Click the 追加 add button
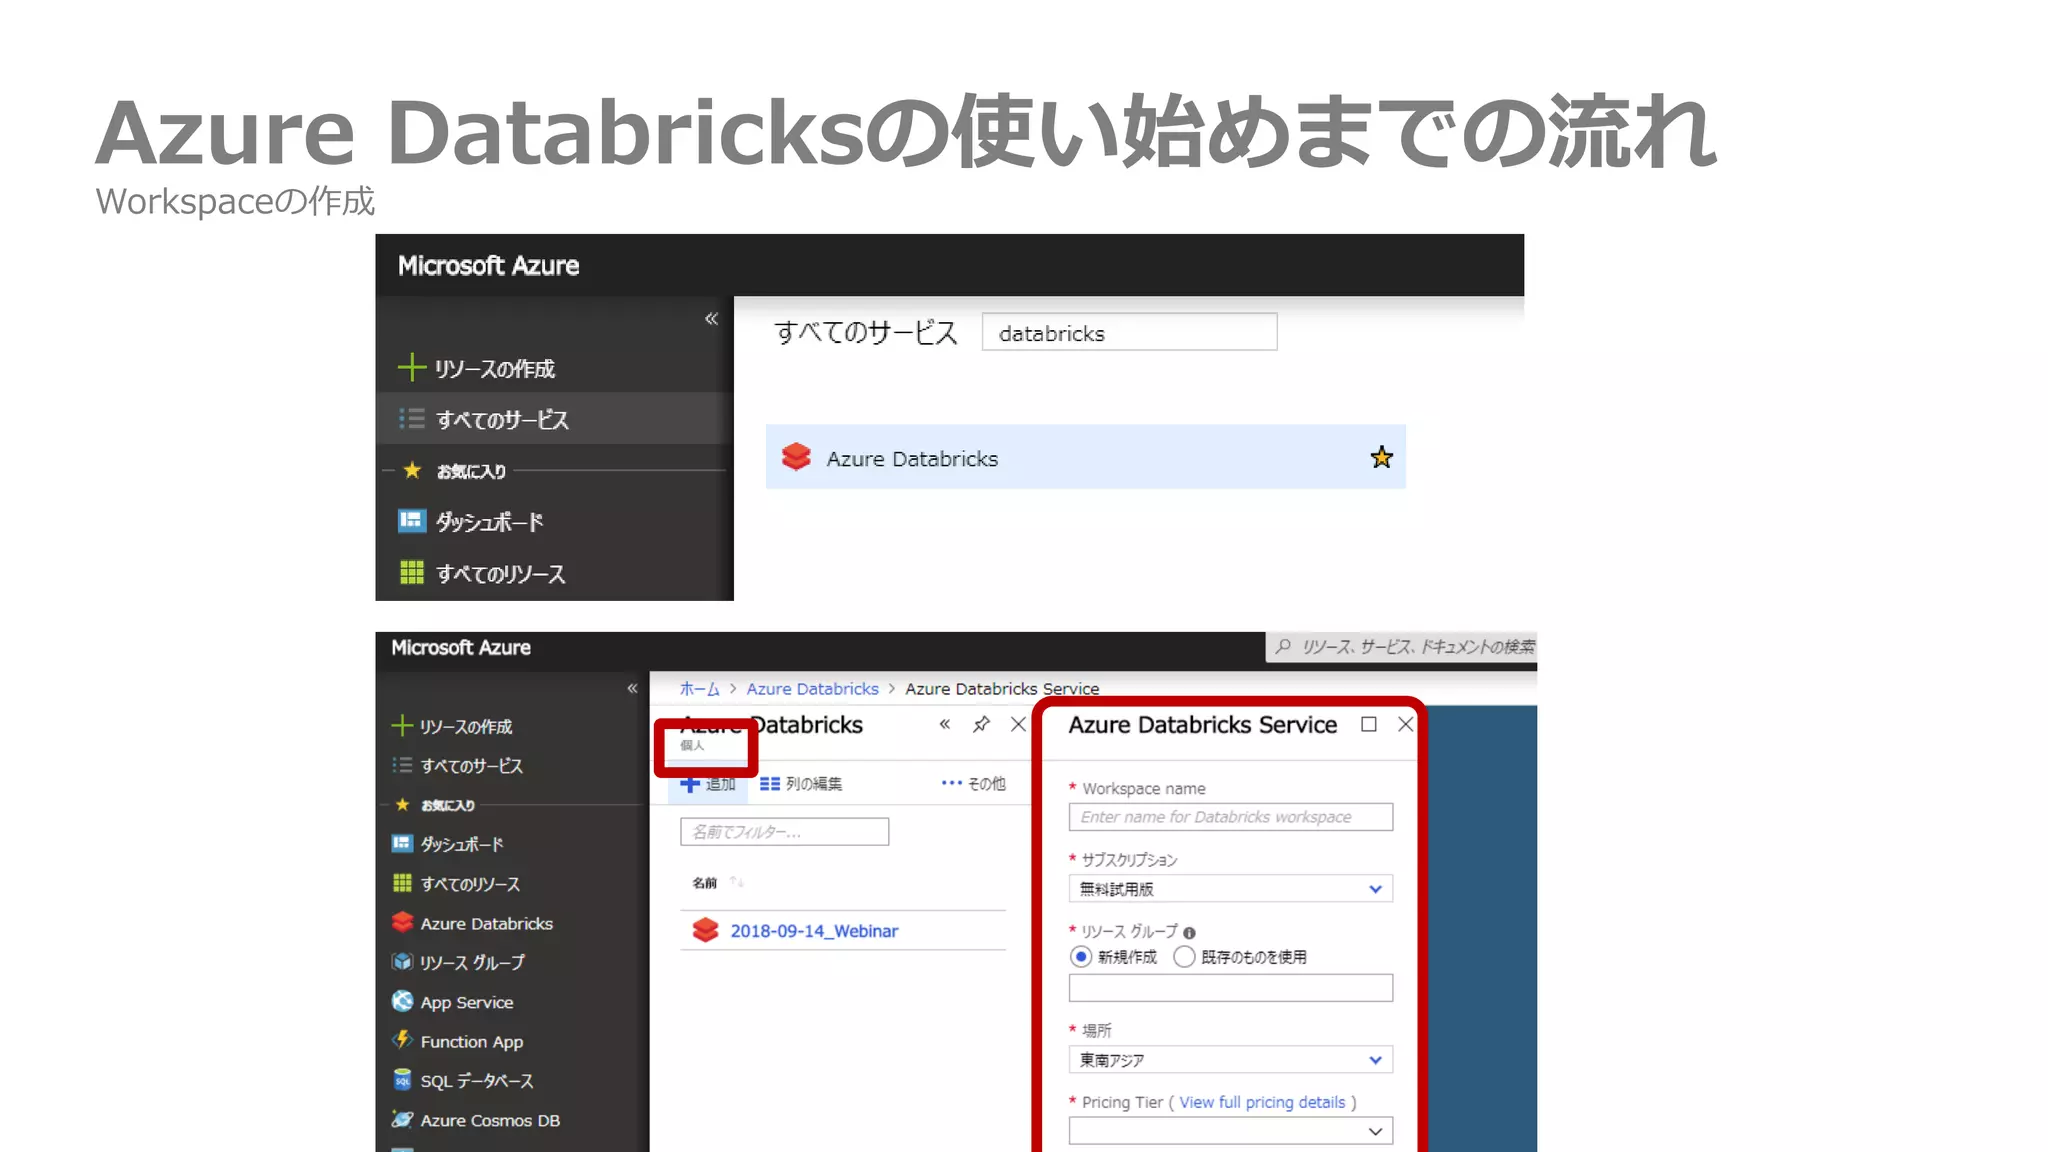The height and width of the screenshot is (1152, 2048). coord(707,784)
